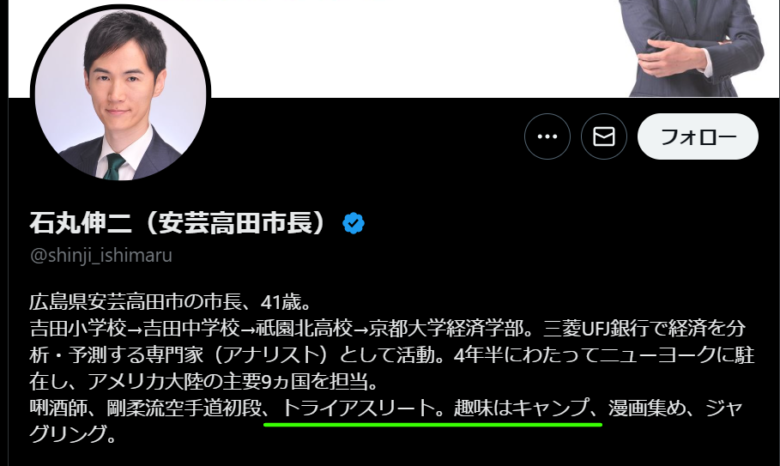Open the circular profile avatar photo
Image resolution: width=780 pixels, height=466 pixels.
point(120,93)
